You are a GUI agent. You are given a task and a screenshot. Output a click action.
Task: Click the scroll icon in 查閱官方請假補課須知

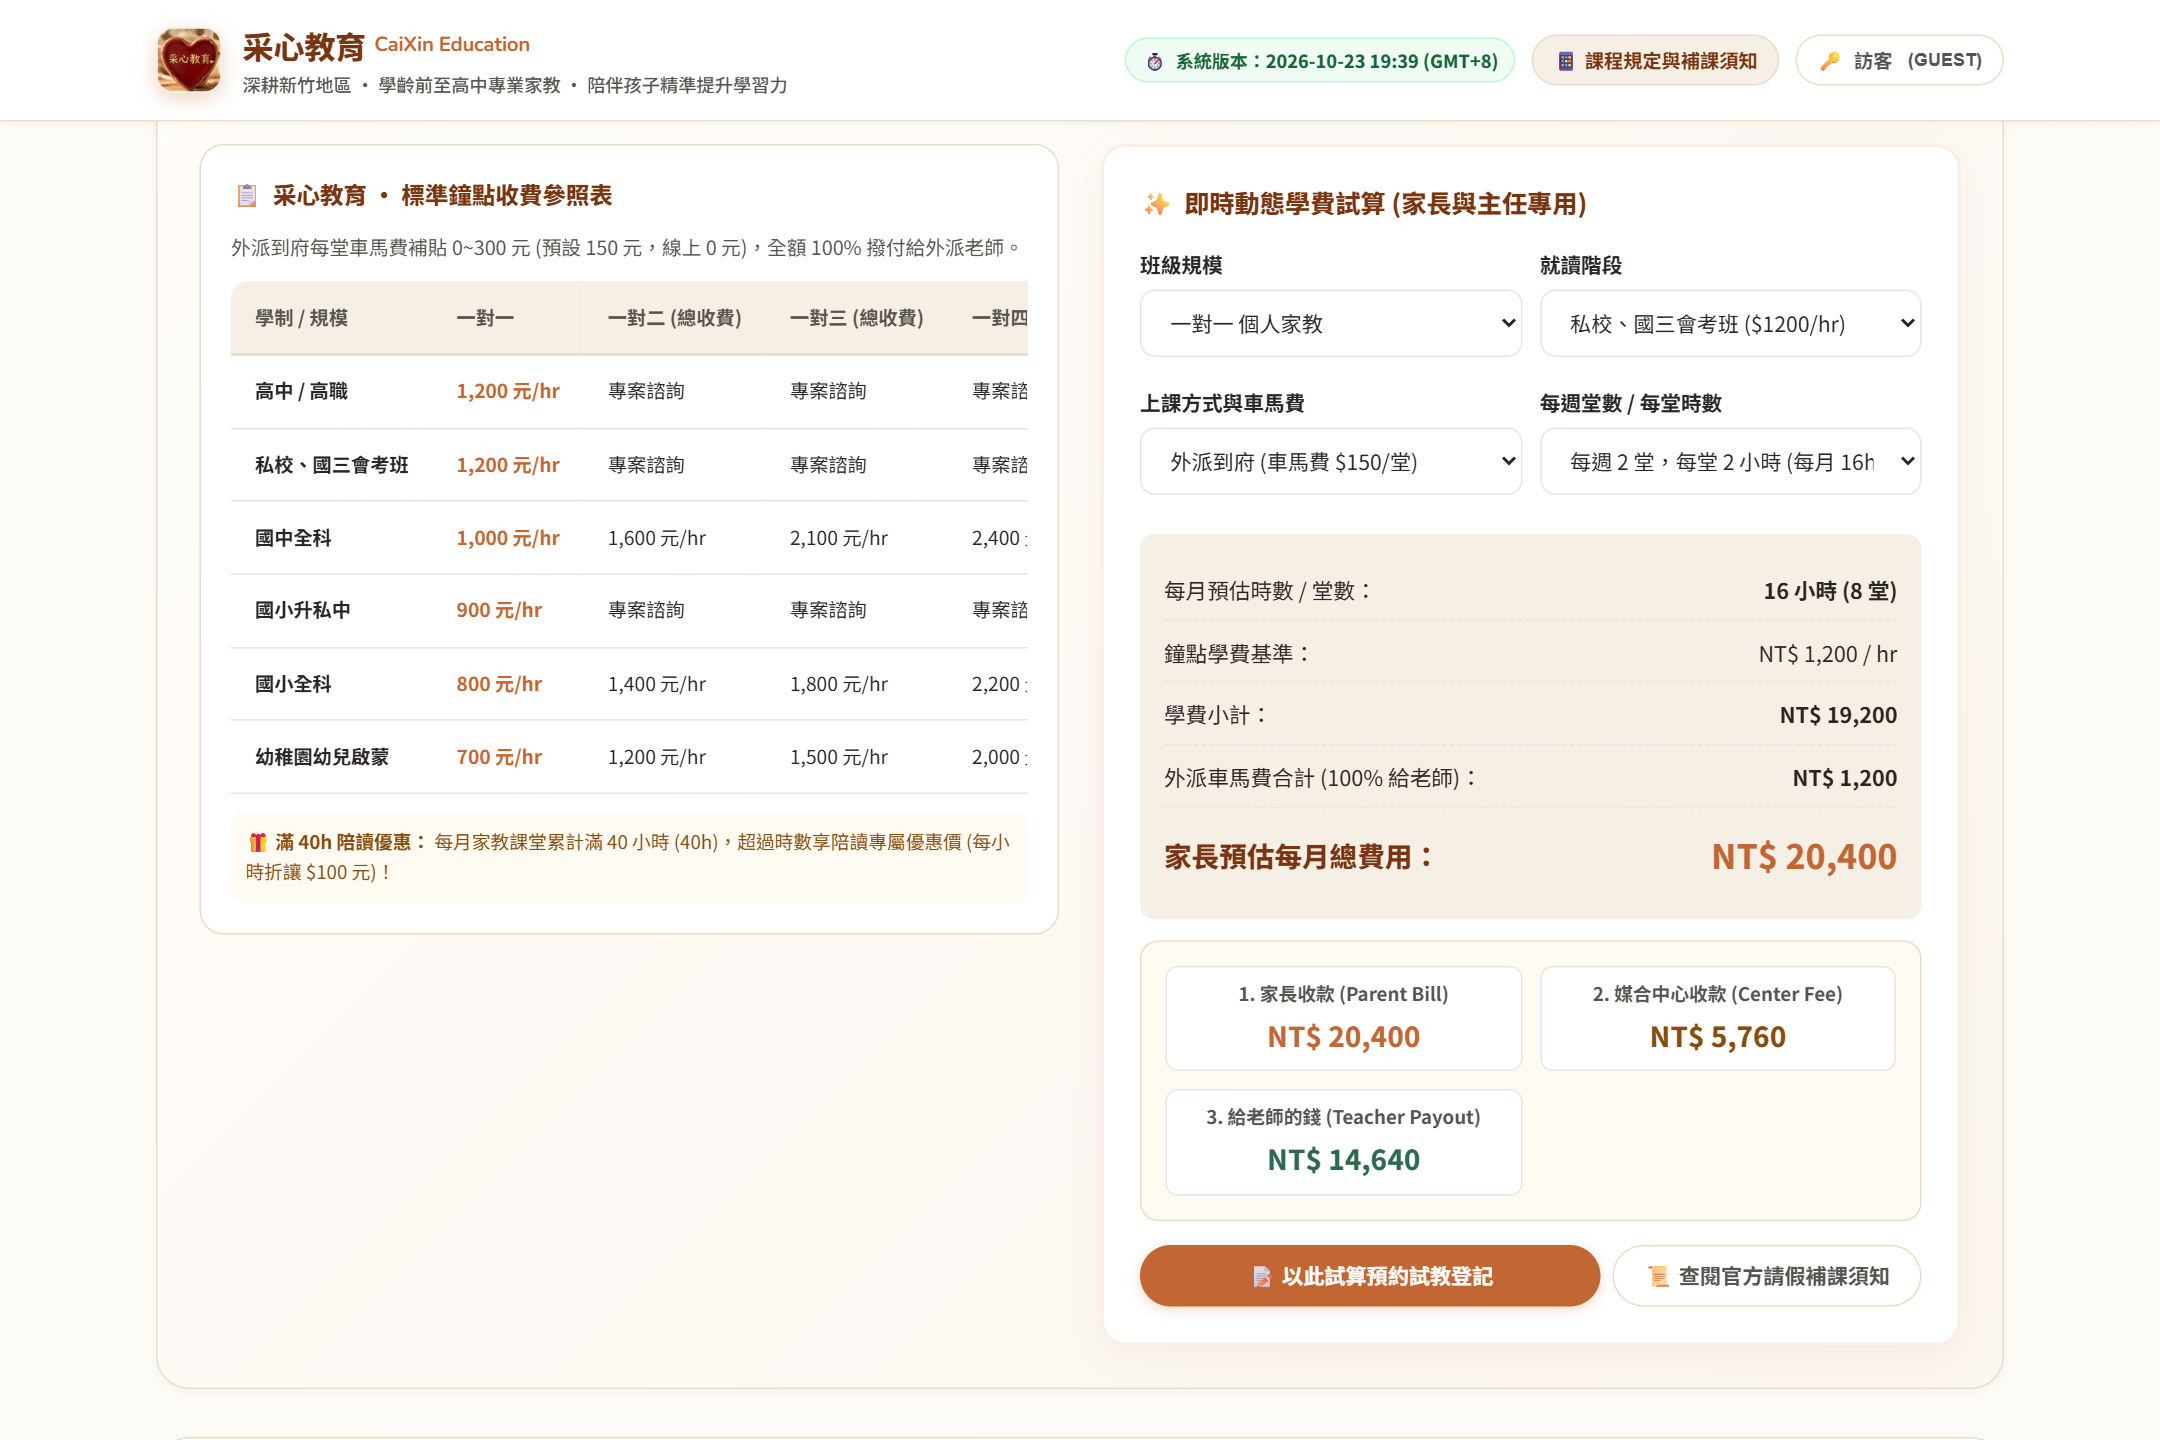pyautogui.click(x=1659, y=1276)
